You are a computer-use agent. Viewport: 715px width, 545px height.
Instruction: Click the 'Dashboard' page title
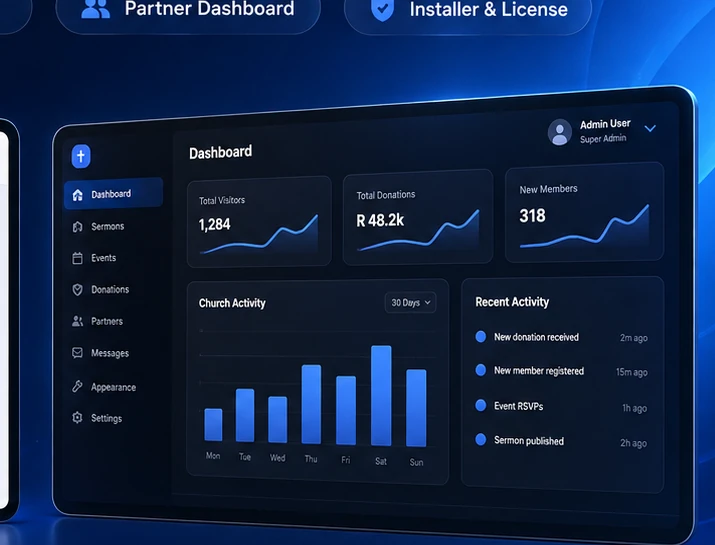pyautogui.click(x=220, y=152)
